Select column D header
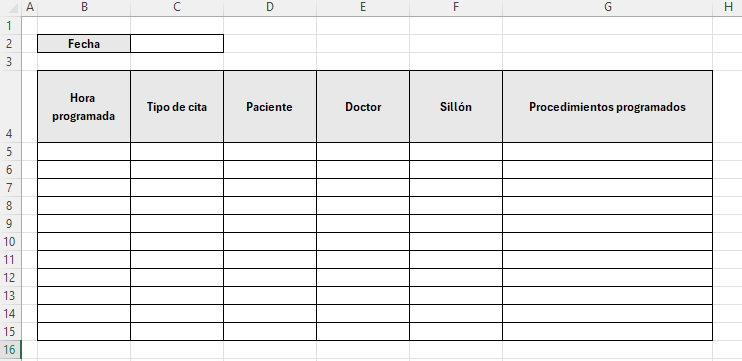The height and width of the screenshot is (361, 742). [x=269, y=7]
